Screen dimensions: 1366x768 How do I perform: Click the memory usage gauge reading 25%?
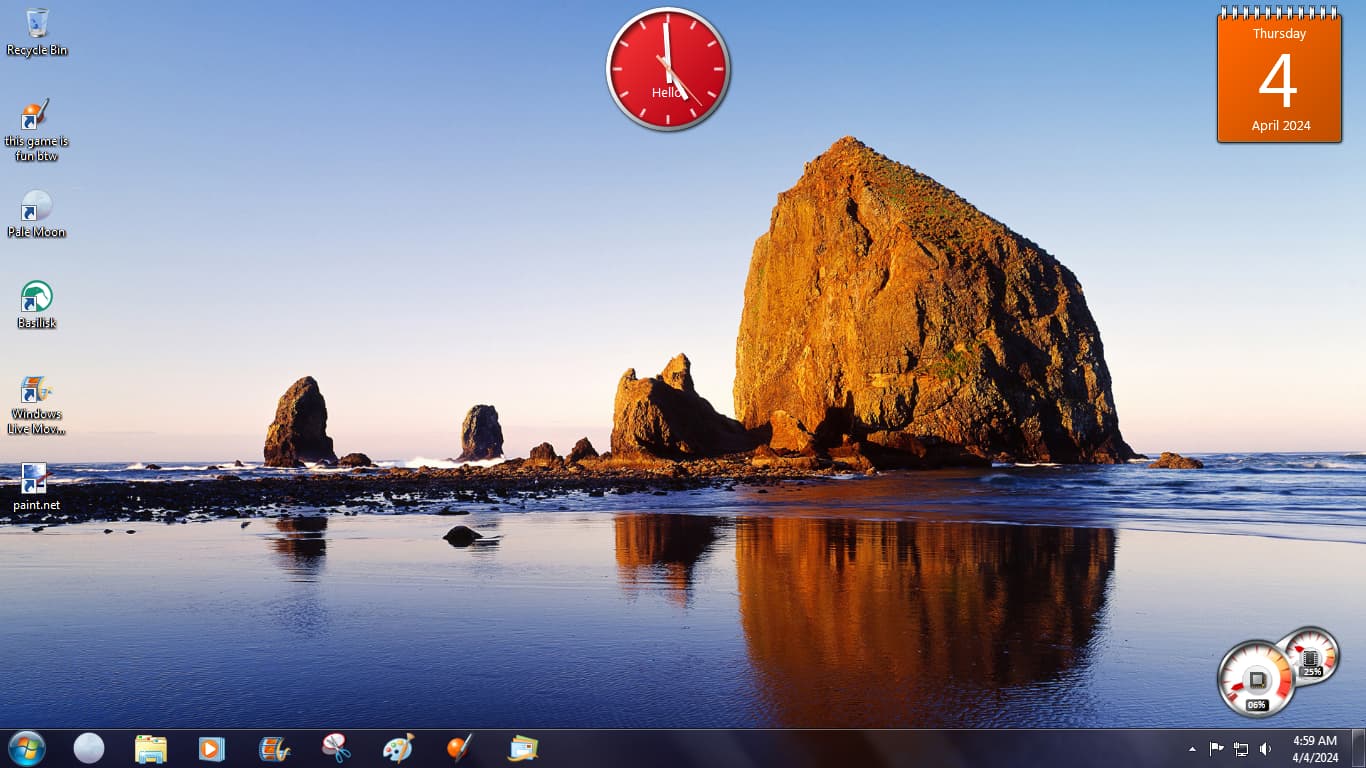click(x=1311, y=656)
